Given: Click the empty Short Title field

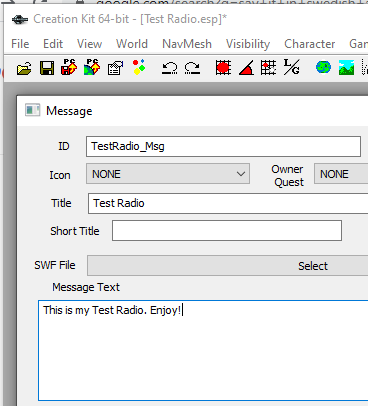Looking at the screenshot, I should click(x=227, y=231).
